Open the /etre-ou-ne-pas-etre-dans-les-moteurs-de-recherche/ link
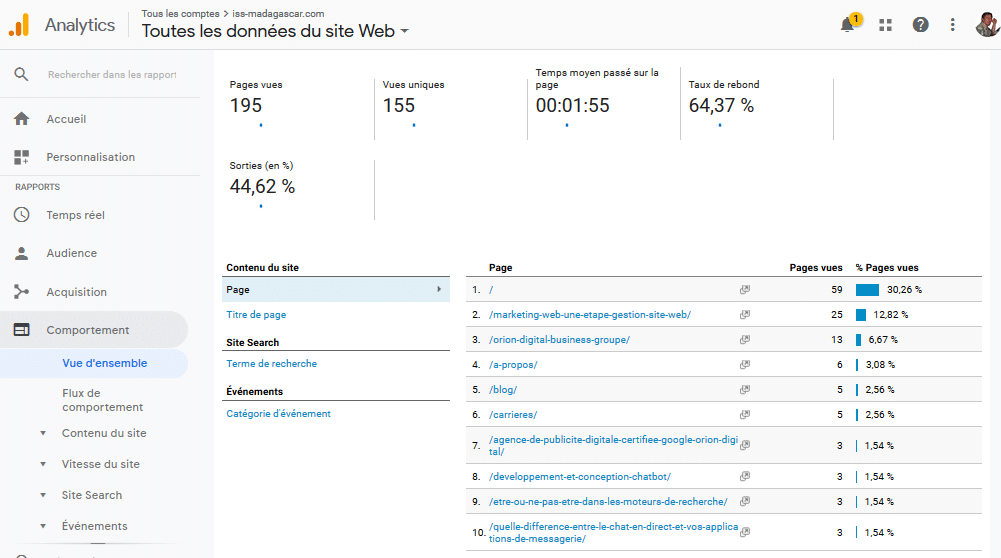1001x558 pixels. pyautogui.click(x=608, y=502)
